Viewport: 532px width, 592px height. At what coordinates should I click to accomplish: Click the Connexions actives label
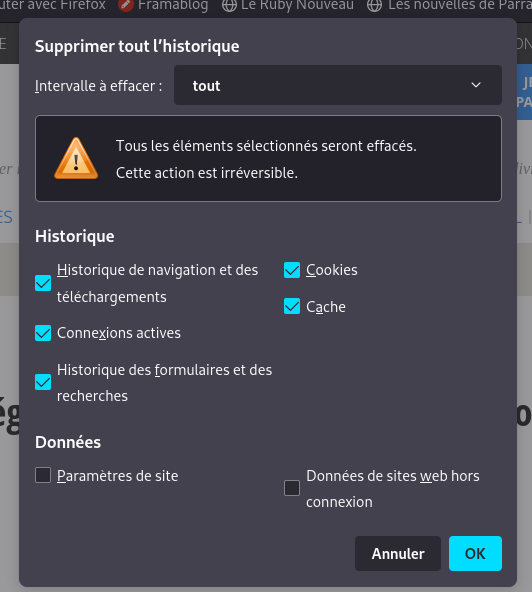[119, 333]
